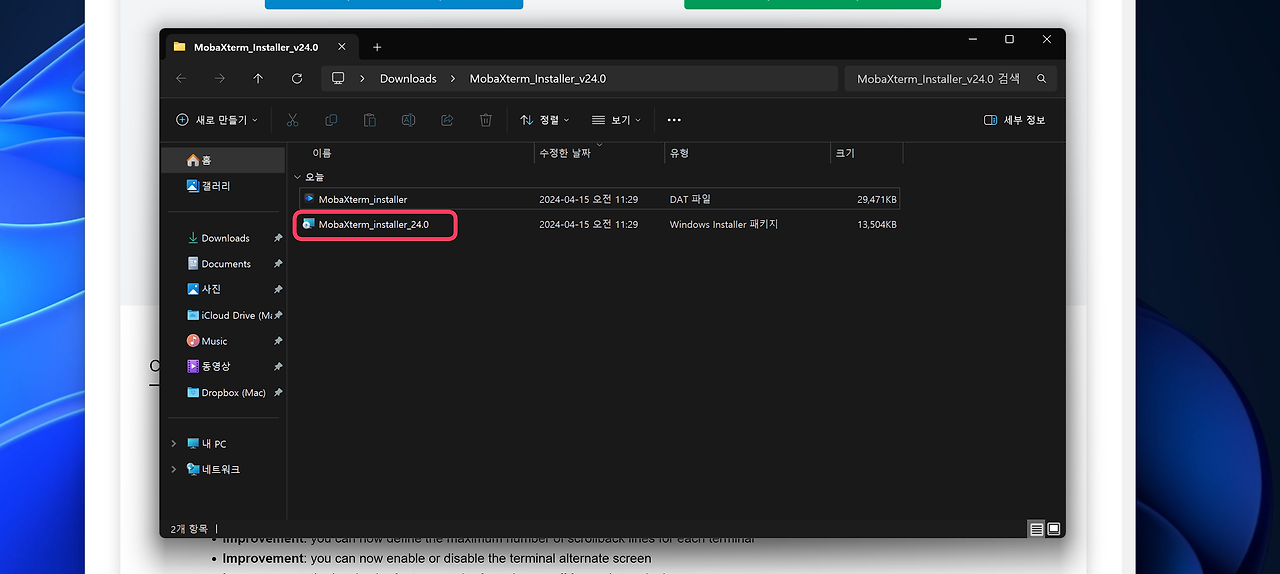Screen dimensions: 1280x574
Task: Open the See more ellipsis menu
Action: (x=674, y=120)
